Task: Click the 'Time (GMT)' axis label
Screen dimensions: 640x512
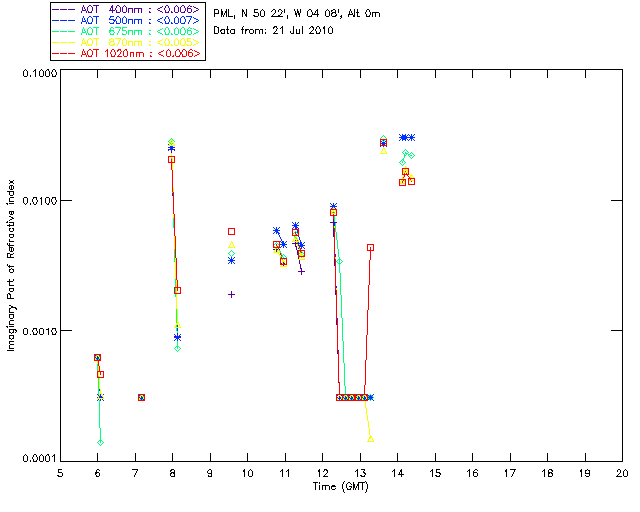Action: click(x=341, y=487)
